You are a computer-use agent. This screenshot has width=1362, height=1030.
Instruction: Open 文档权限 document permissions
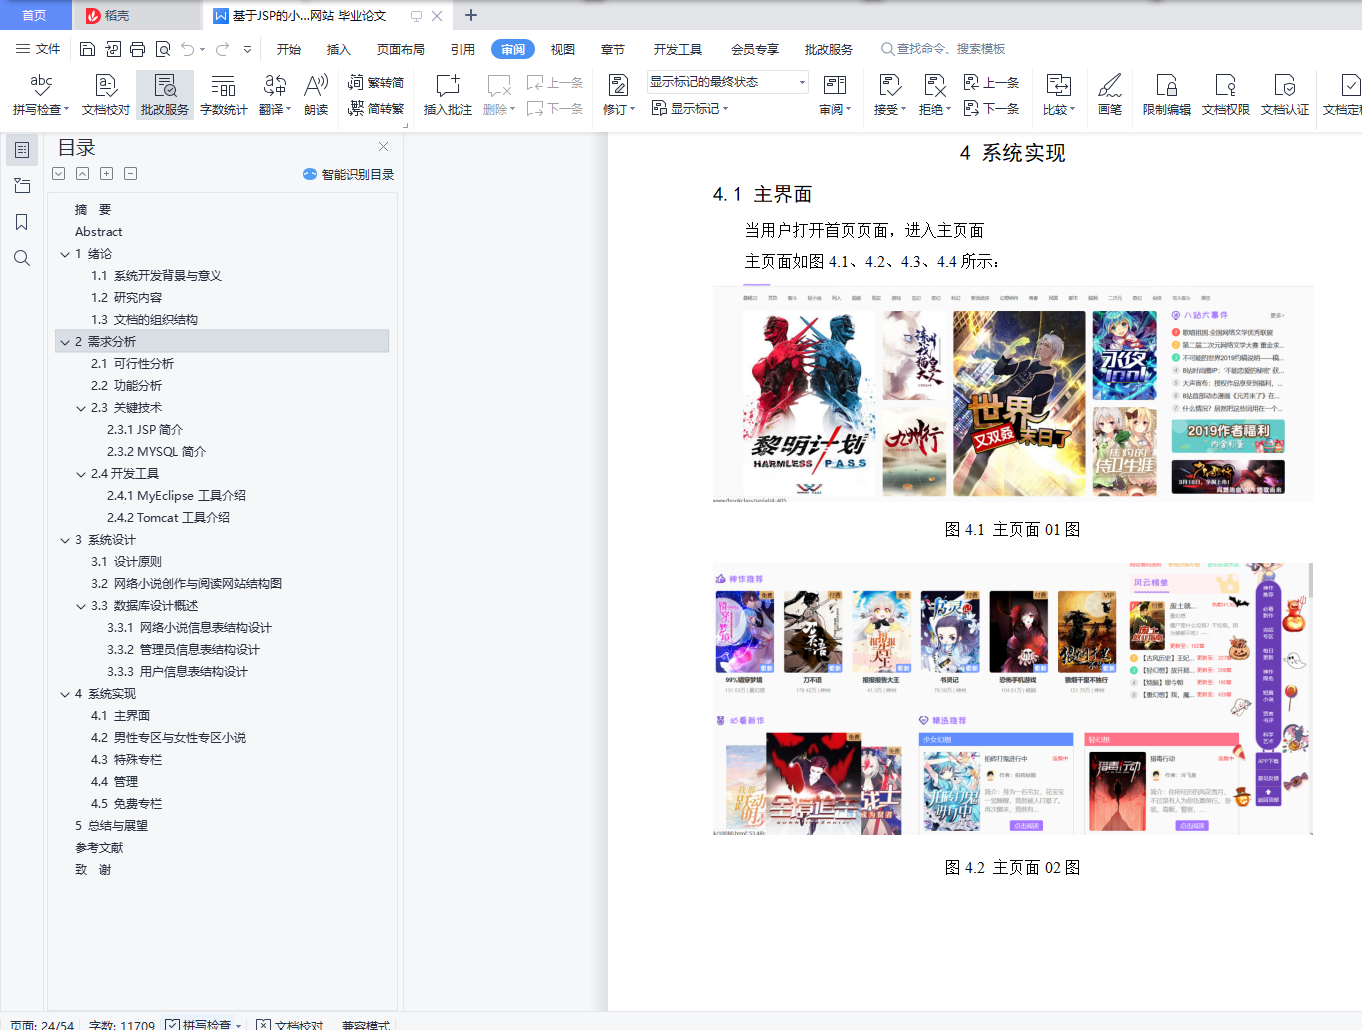tap(1226, 95)
